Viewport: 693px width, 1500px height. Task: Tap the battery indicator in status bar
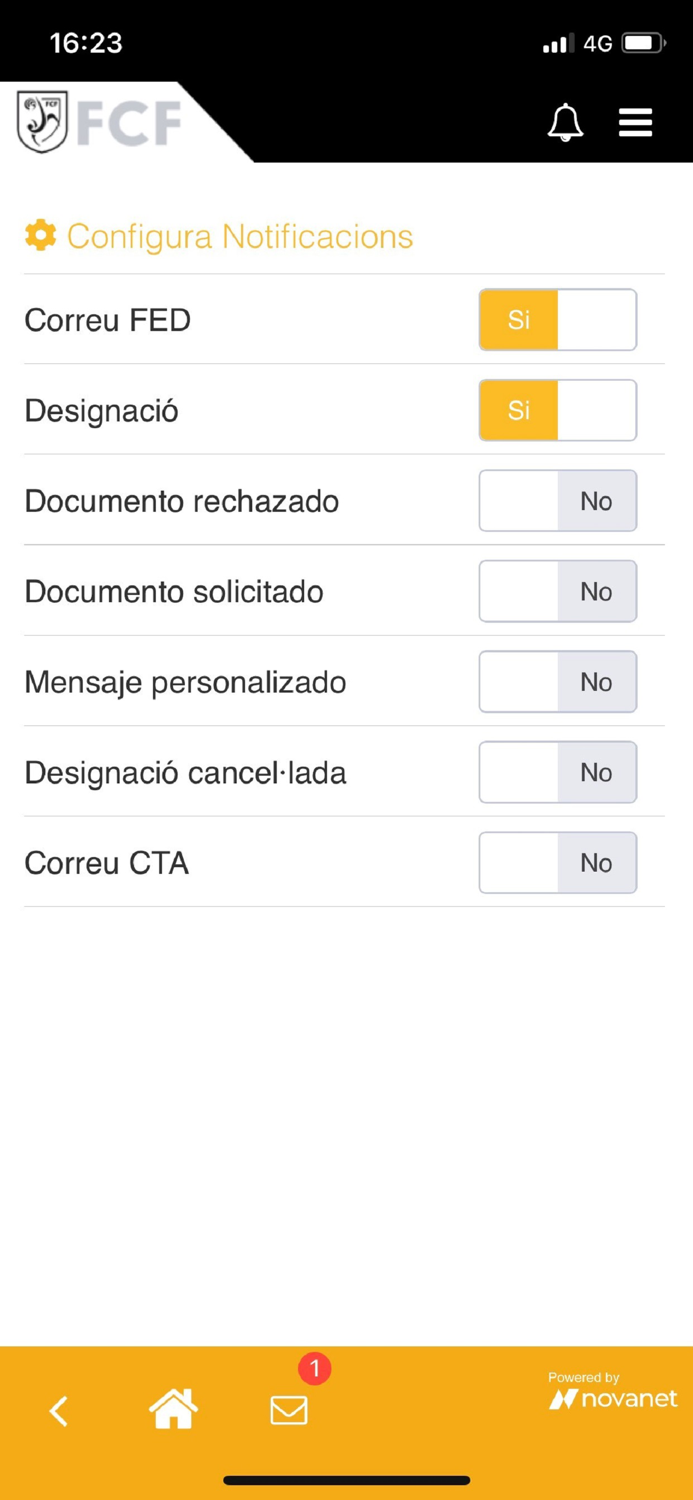click(641, 42)
